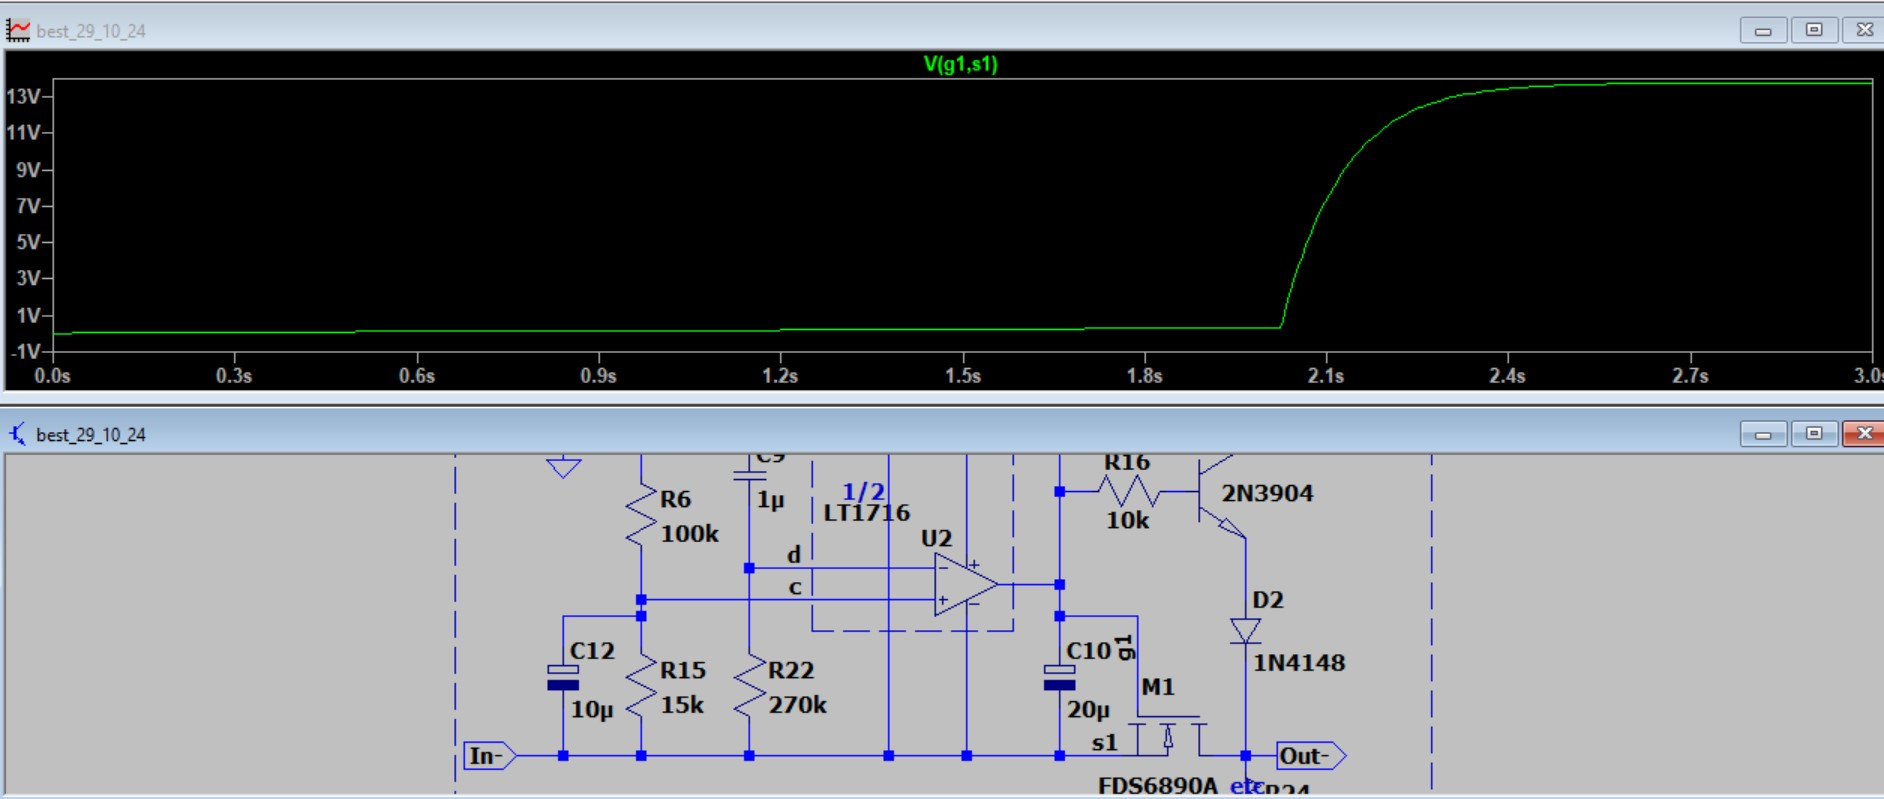
Task: Click the net label d
Action: tap(794, 555)
